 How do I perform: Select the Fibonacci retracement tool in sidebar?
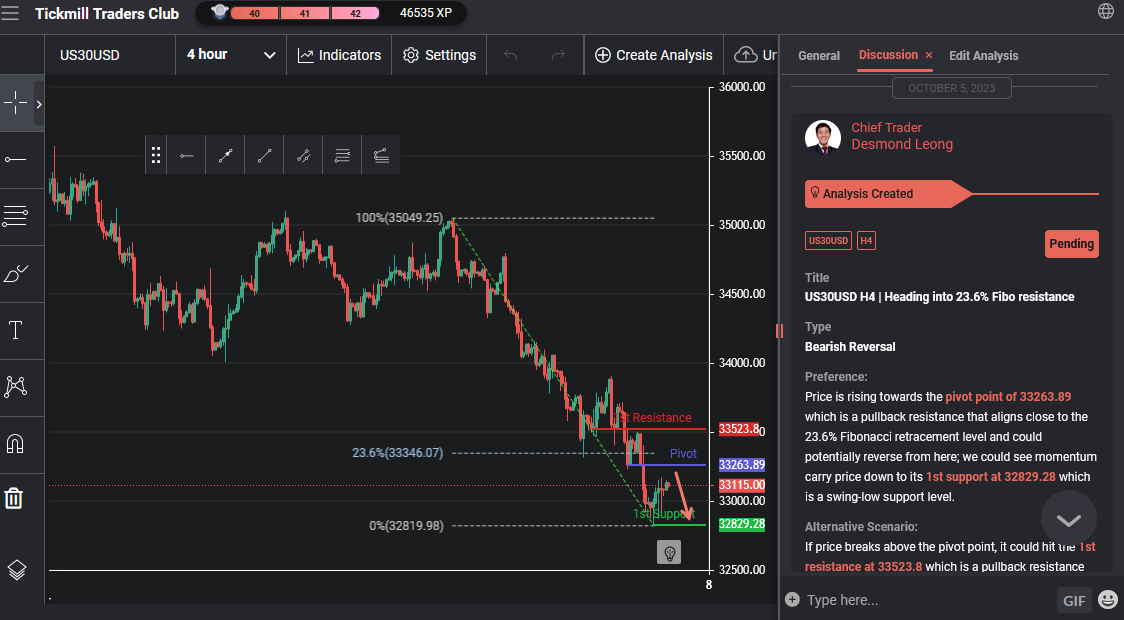tap(15, 216)
